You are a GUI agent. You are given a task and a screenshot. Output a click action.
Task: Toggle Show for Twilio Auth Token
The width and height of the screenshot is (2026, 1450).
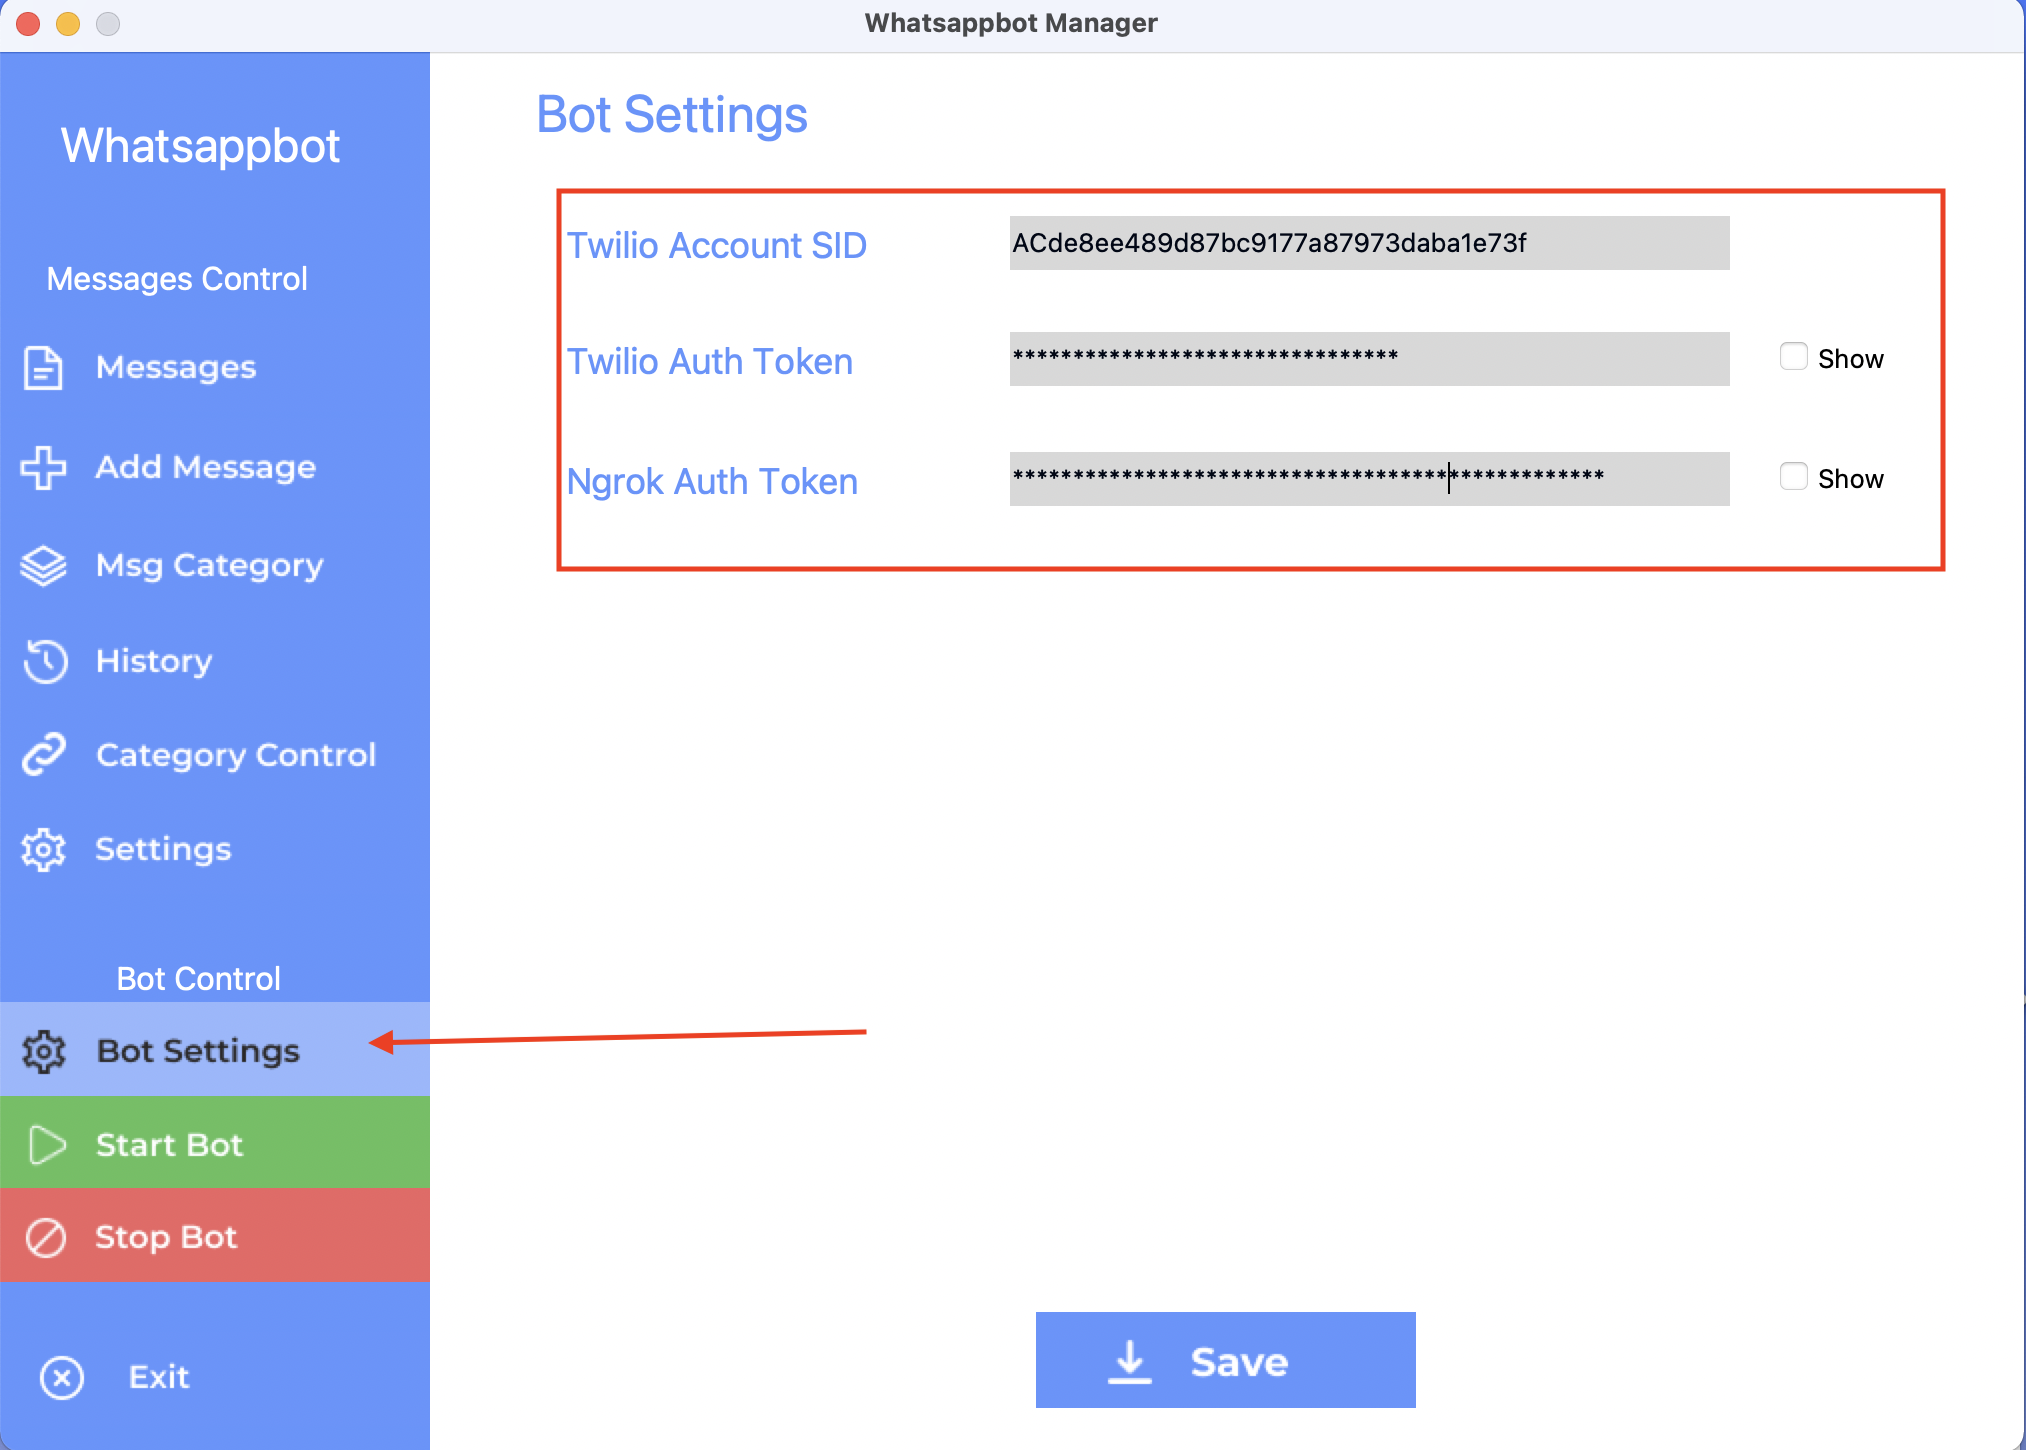click(x=1793, y=357)
